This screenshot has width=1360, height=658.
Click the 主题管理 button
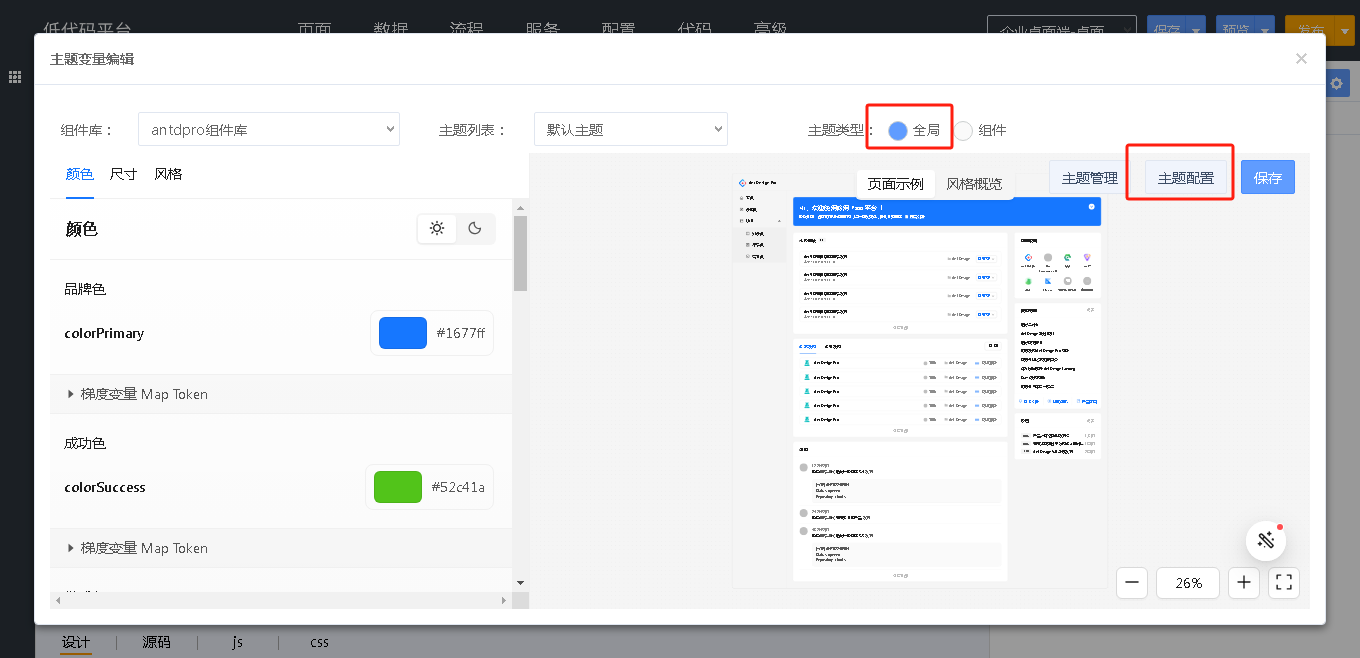pos(1089,178)
